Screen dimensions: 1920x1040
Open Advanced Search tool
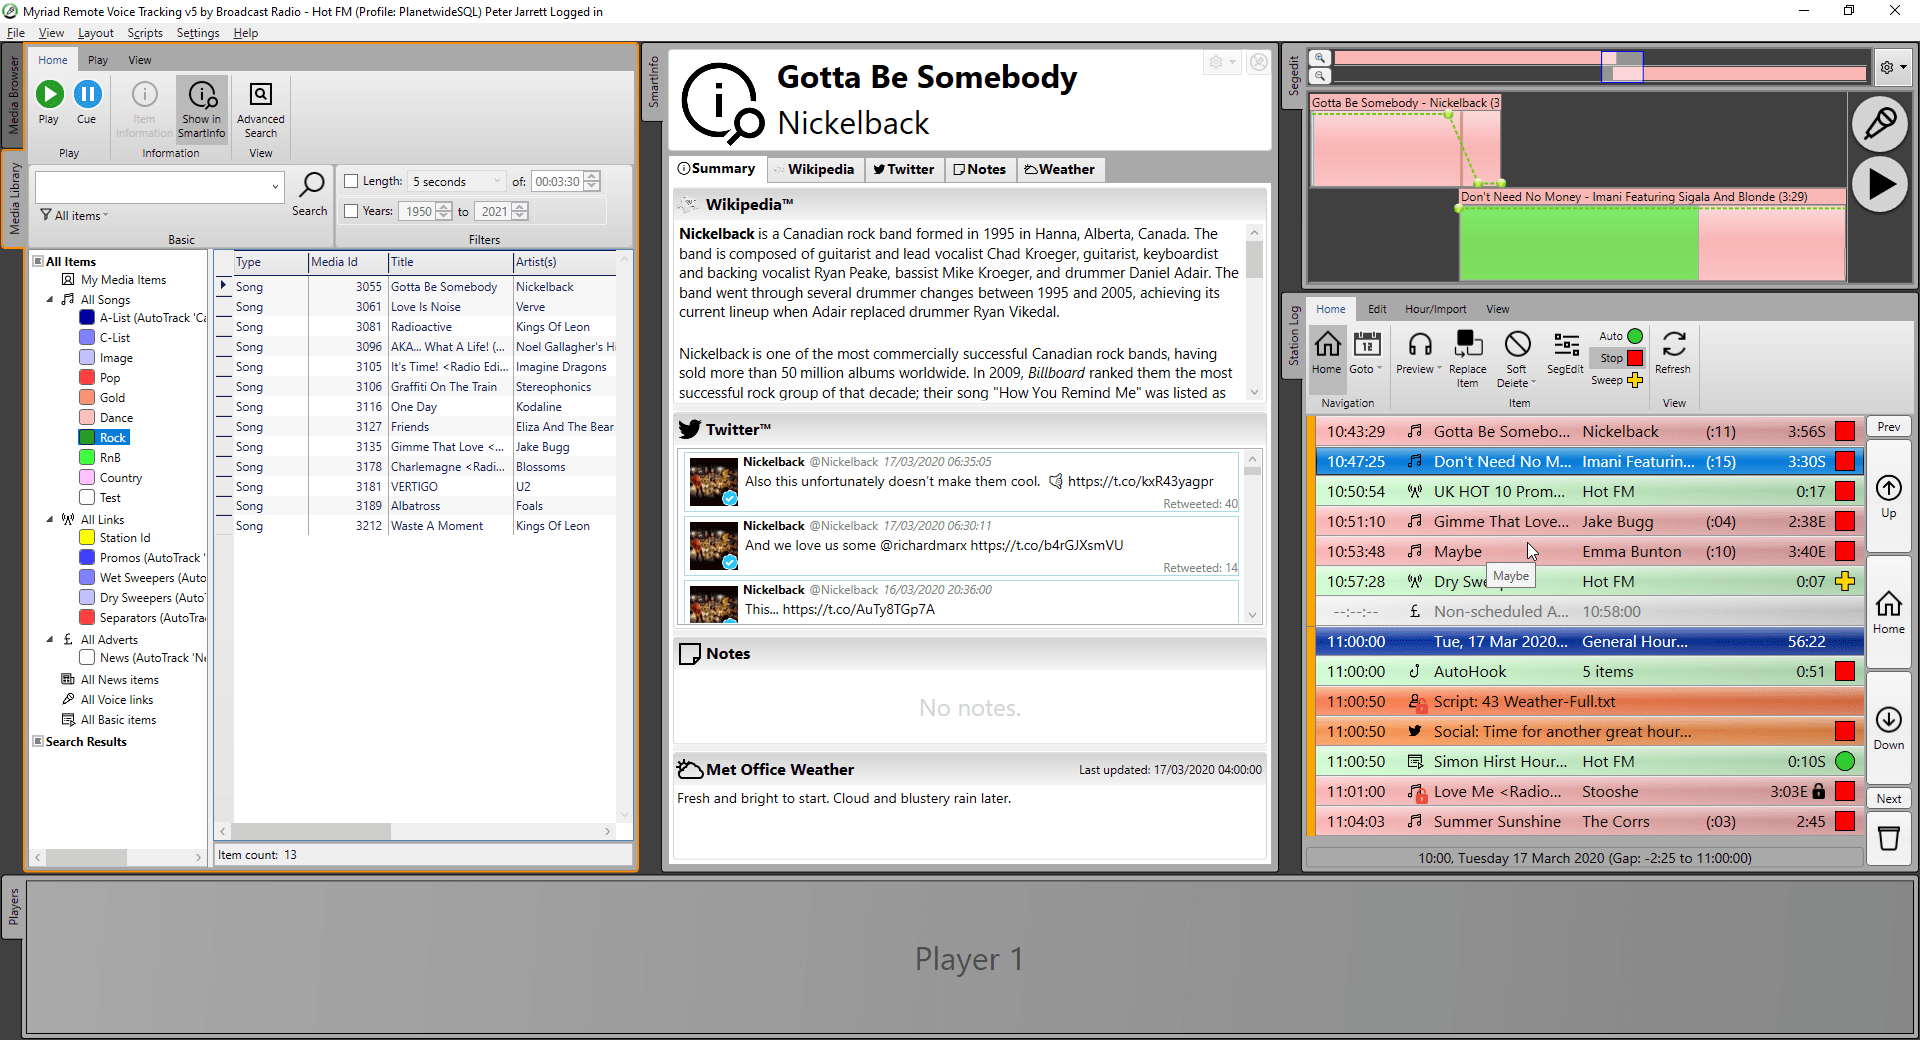[260, 108]
